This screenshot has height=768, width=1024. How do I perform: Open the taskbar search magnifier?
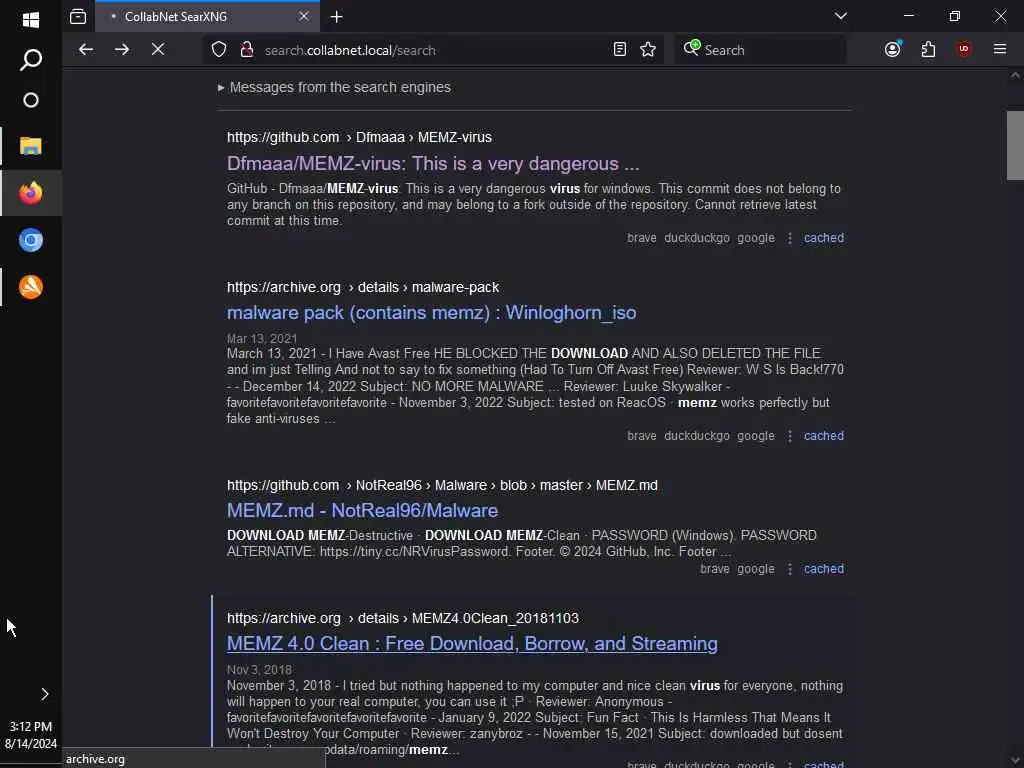[31, 60]
